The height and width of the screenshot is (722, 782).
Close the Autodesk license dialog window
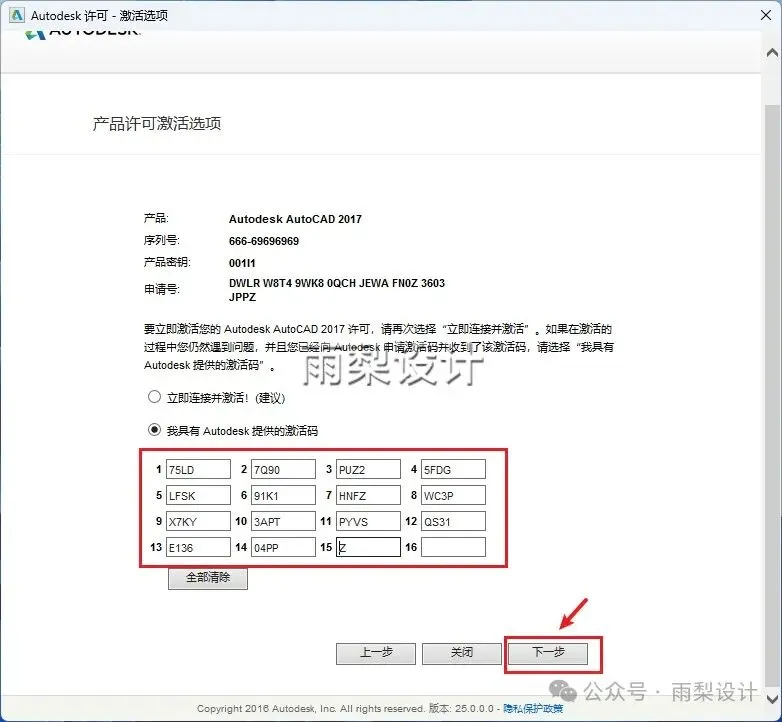tap(766, 15)
